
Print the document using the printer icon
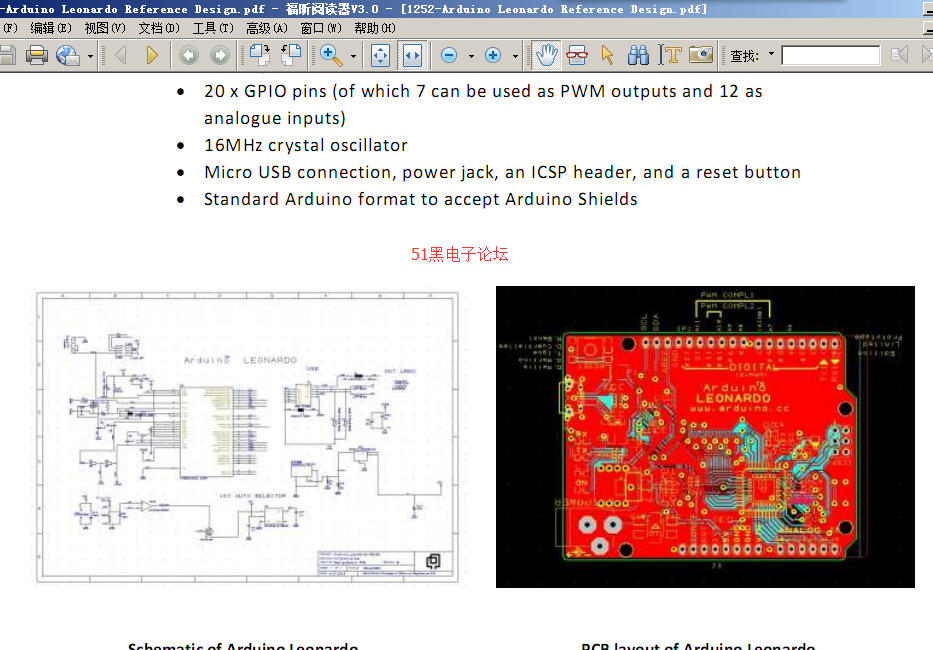pyautogui.click(x=36, y=55)
